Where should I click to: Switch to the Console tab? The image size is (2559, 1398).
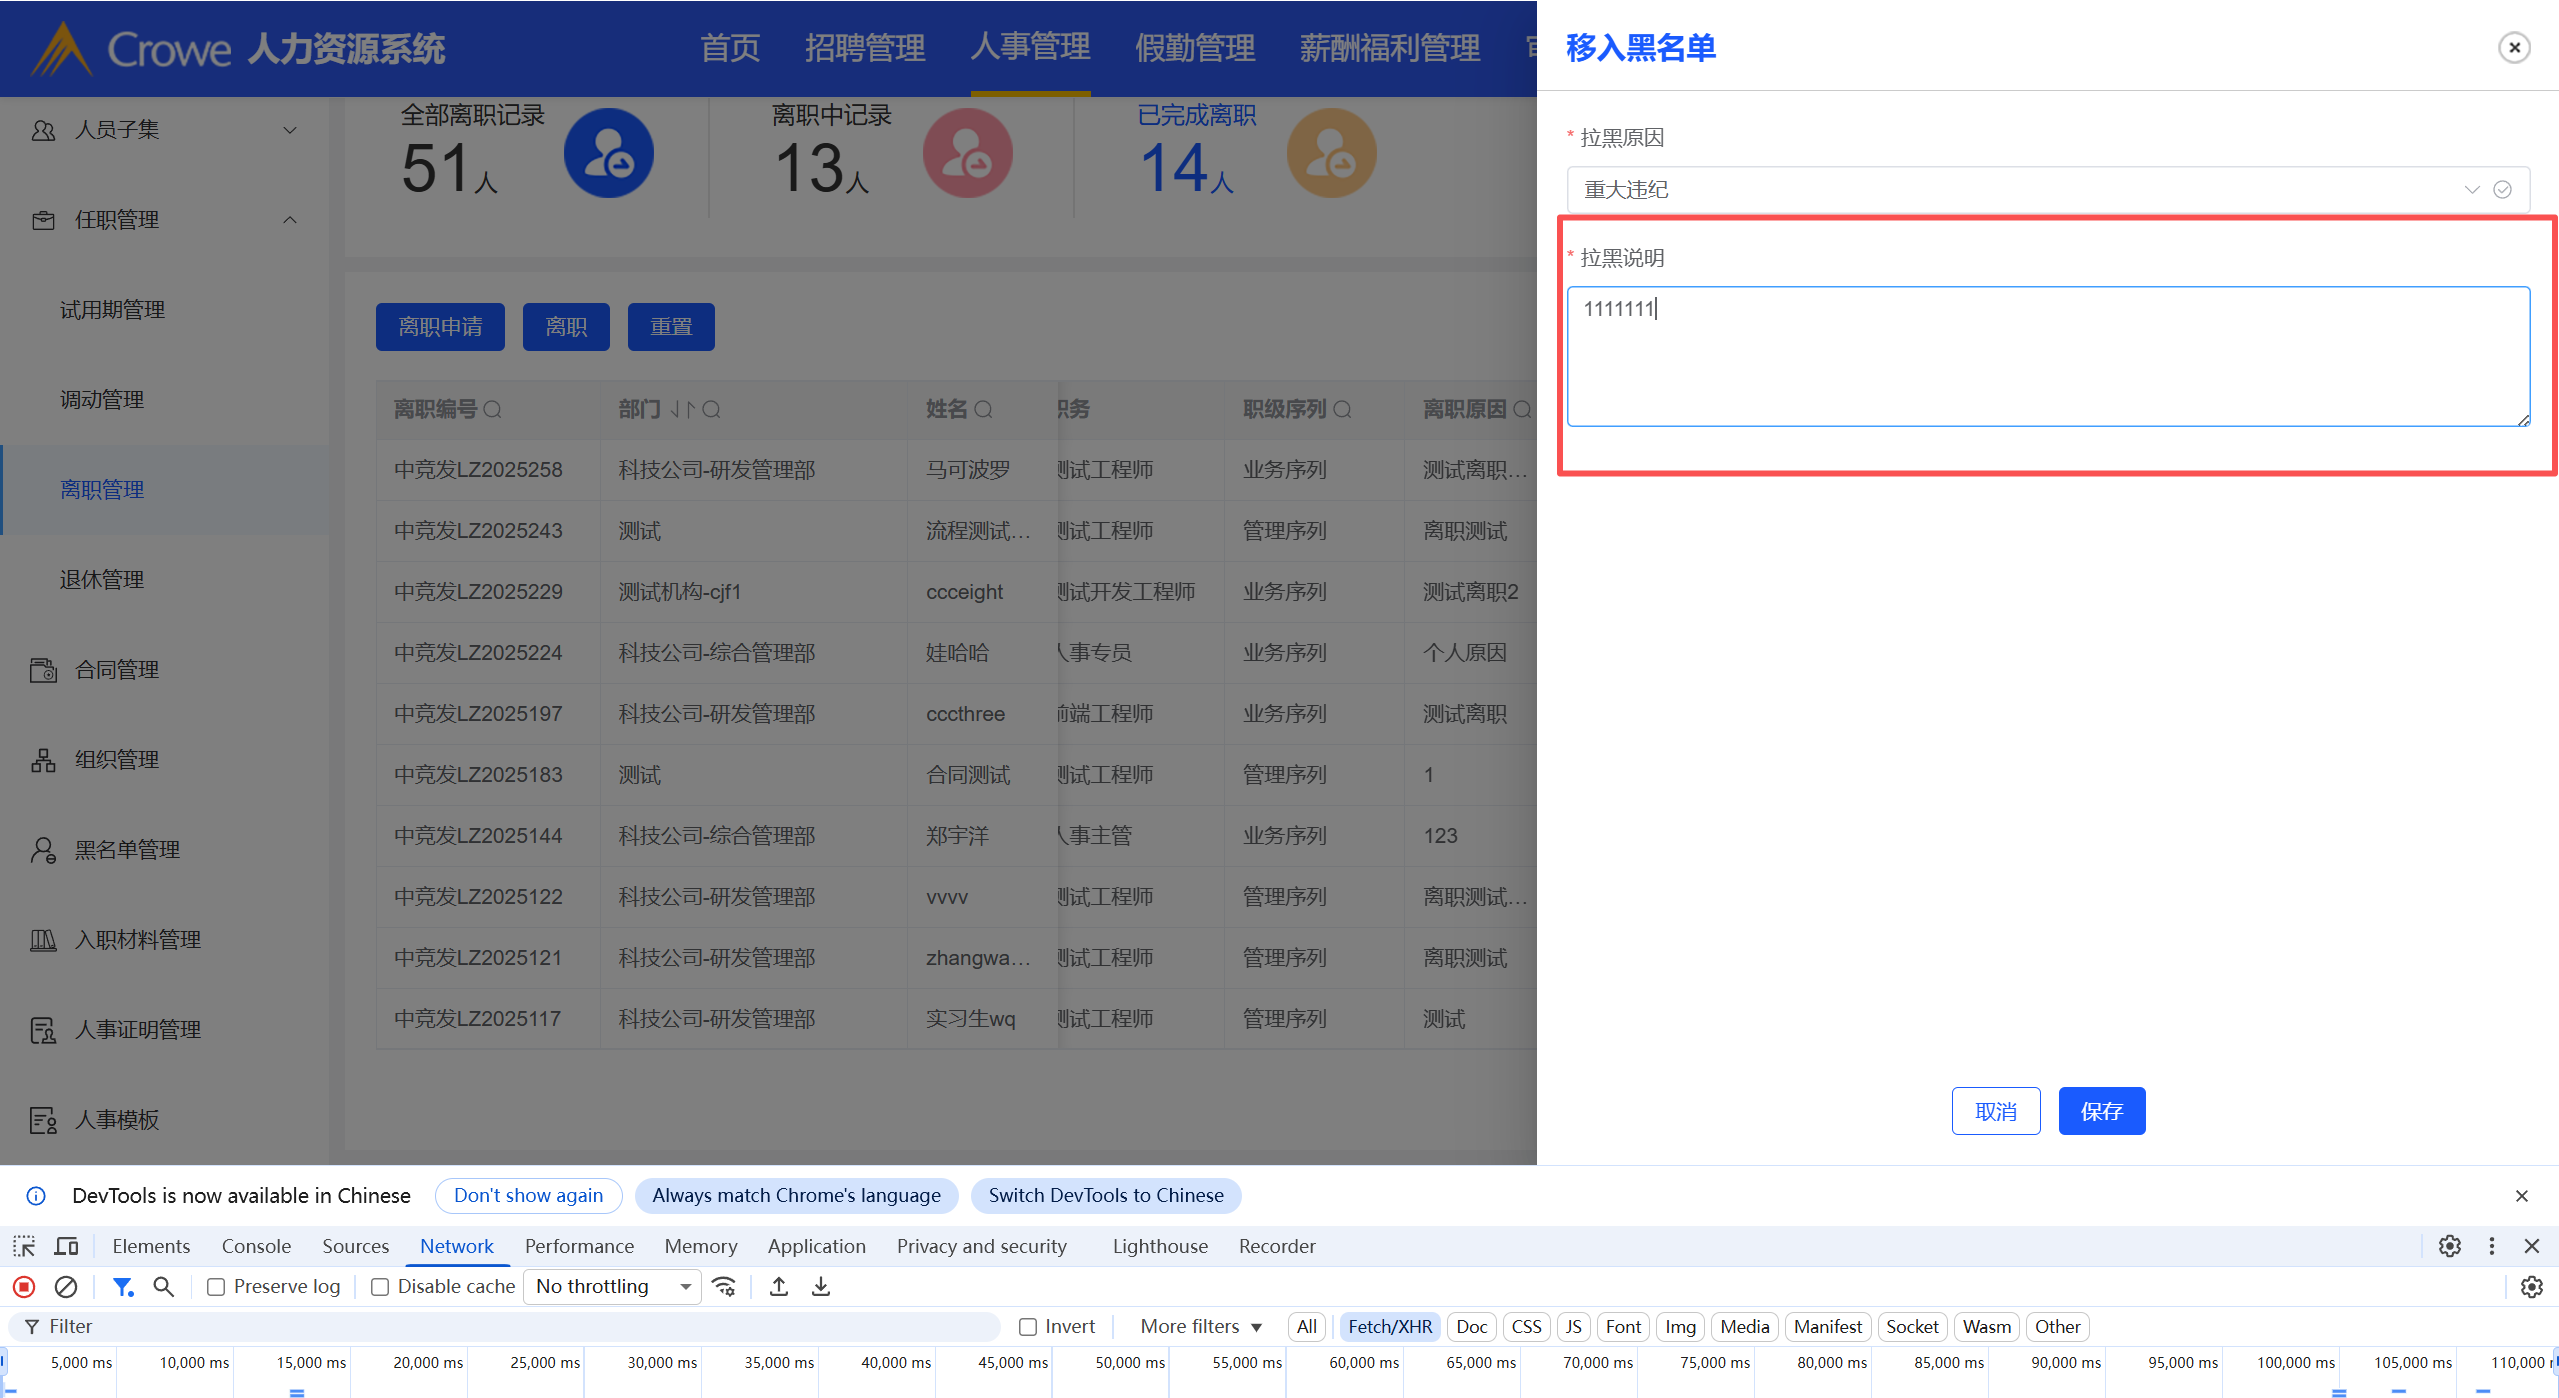point(256,1246)
